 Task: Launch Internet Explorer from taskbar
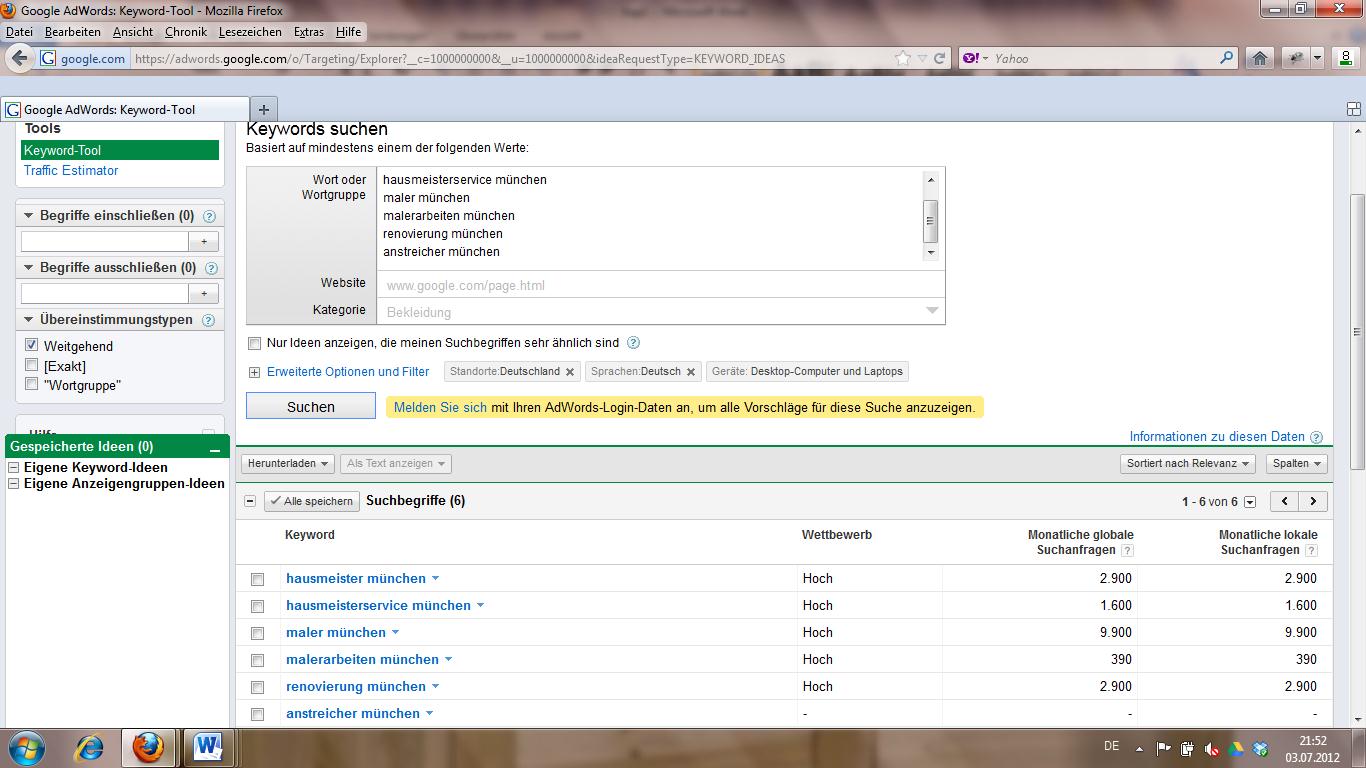[90, 747]
